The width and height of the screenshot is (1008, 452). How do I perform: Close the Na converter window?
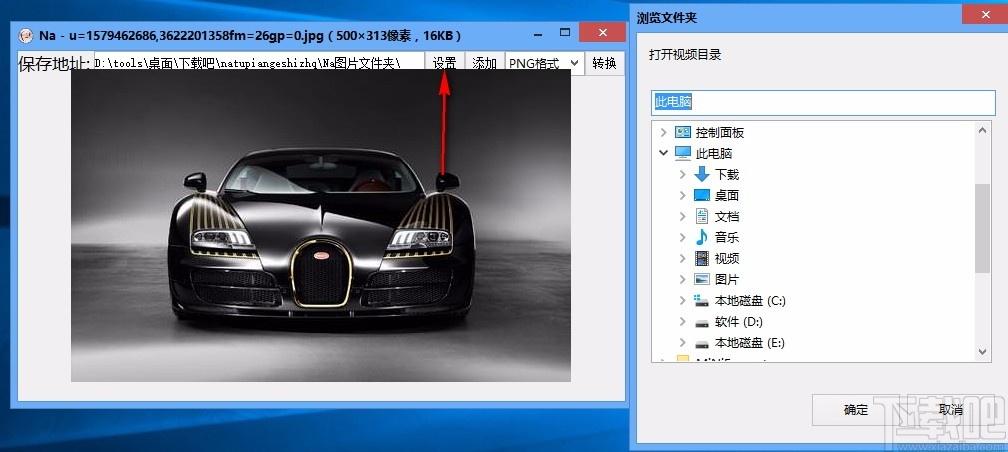602,32
